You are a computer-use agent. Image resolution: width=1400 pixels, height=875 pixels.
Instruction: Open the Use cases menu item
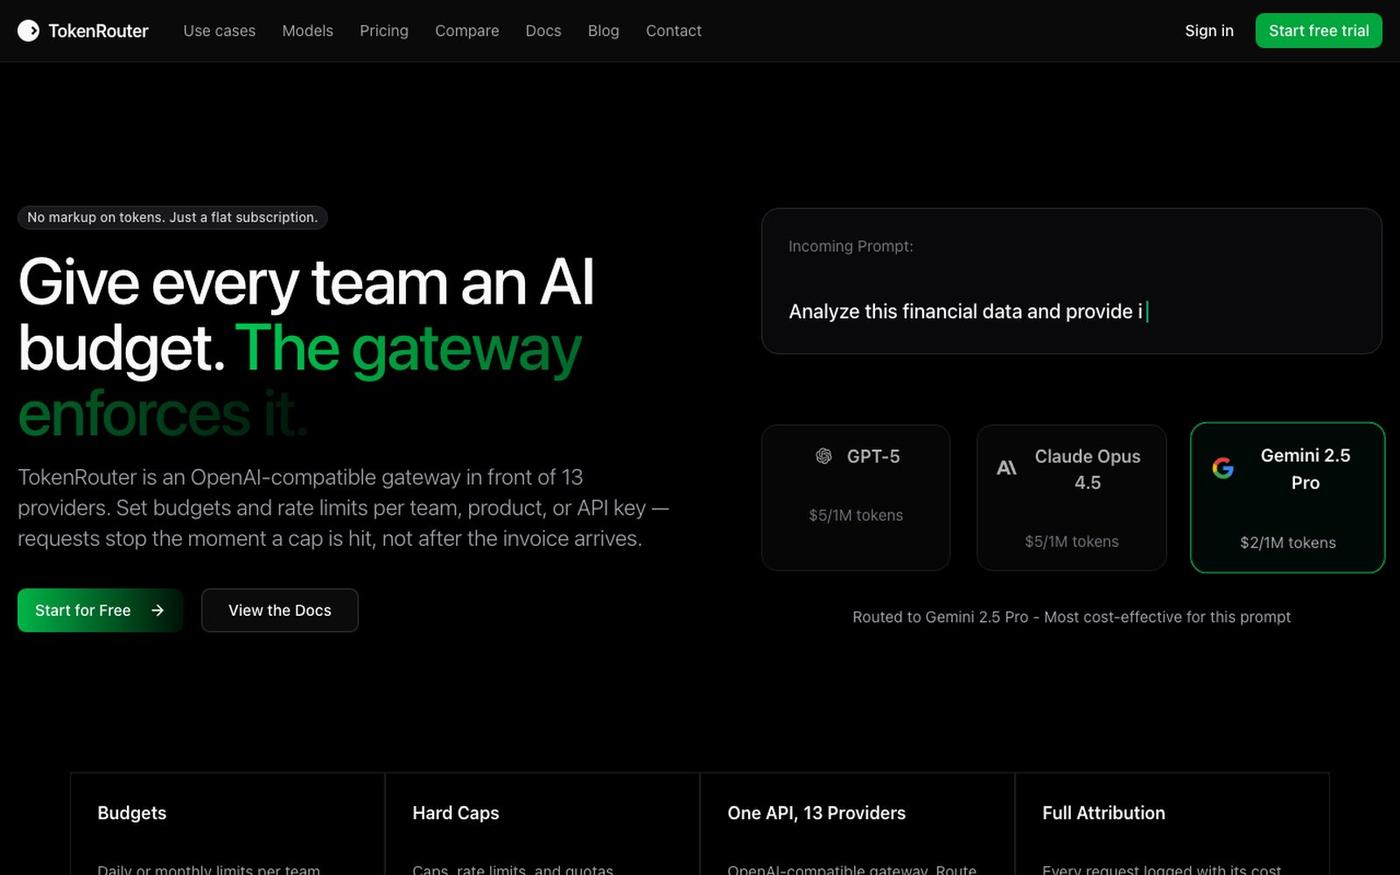coord(219,31)
